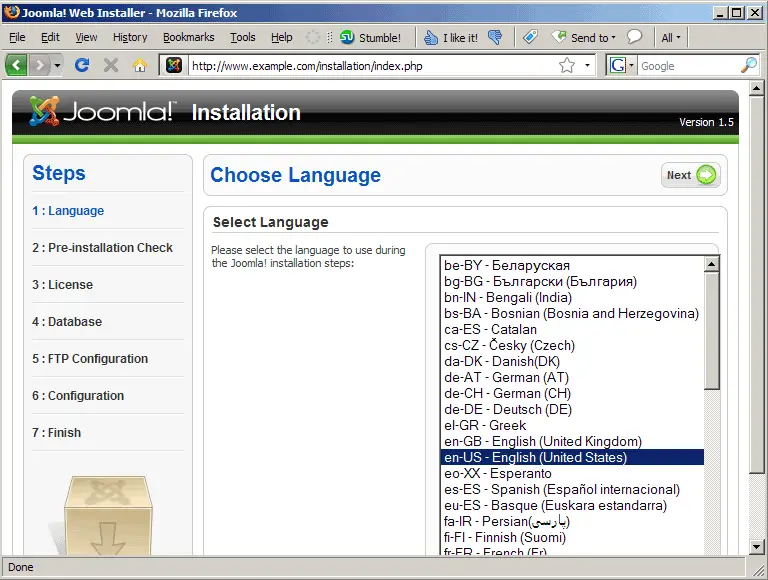Click the I like it! thumbs up button
This screenshot has height=580, width=768.
451,37
